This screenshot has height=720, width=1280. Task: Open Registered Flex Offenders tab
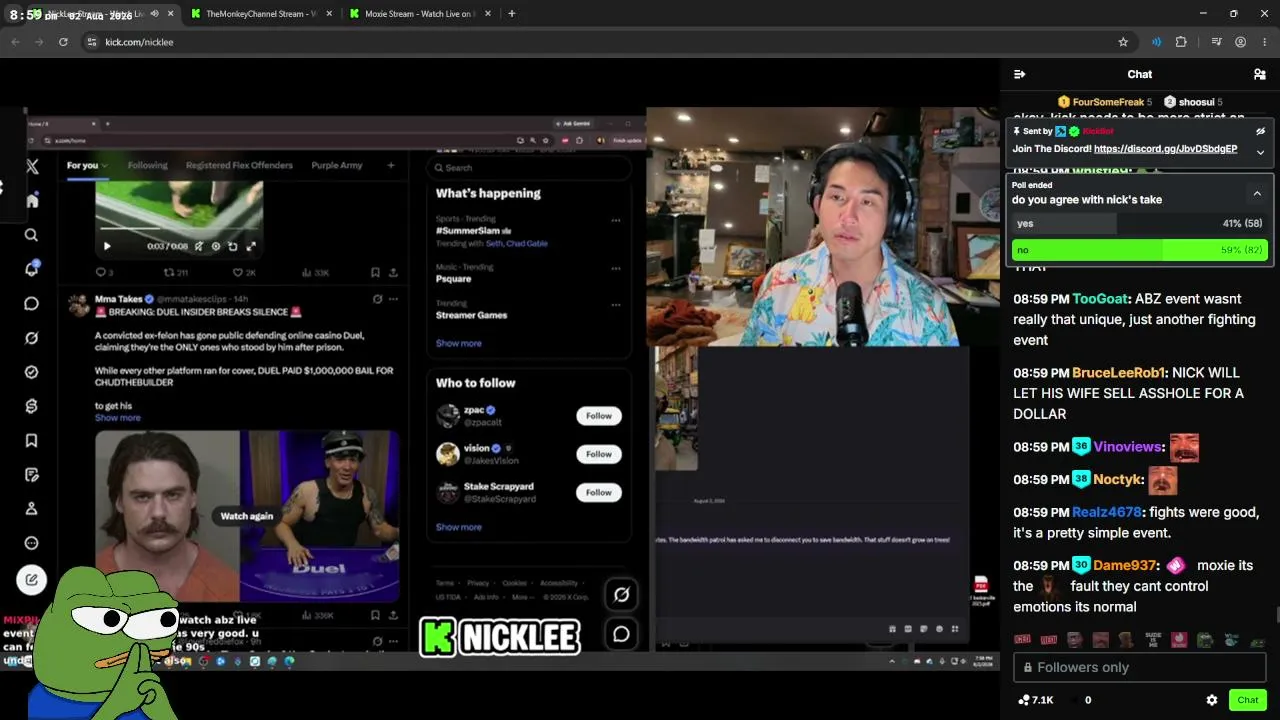click(x=239, y=165)
